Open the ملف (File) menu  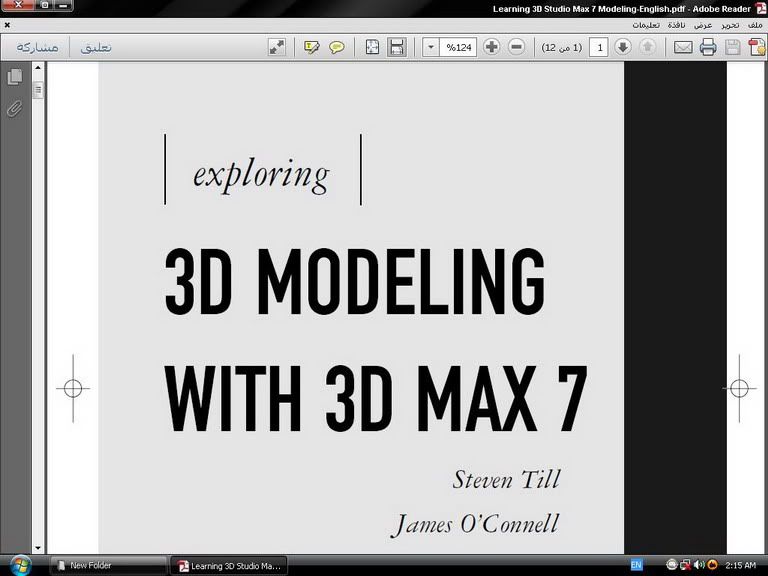pyautogui.click(x=755, y=25)
